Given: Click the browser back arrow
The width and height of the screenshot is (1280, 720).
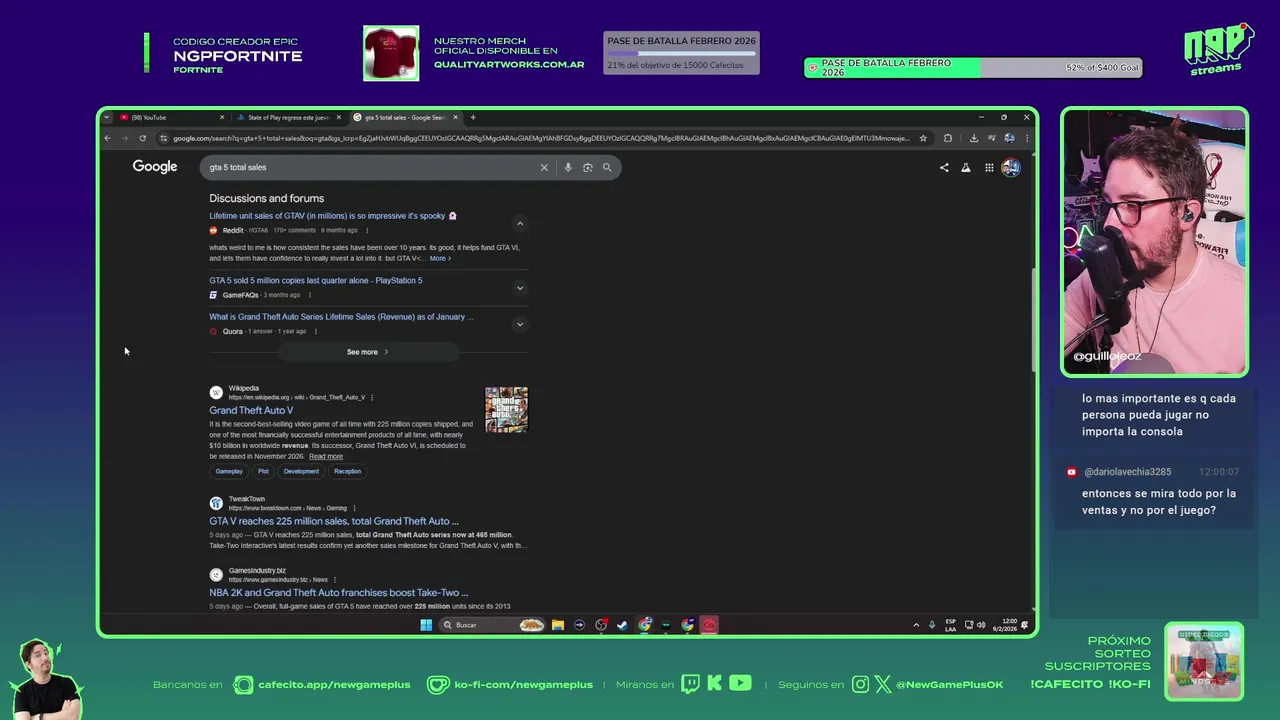Looking at the screenshot, I should click(x=108, y=138).
